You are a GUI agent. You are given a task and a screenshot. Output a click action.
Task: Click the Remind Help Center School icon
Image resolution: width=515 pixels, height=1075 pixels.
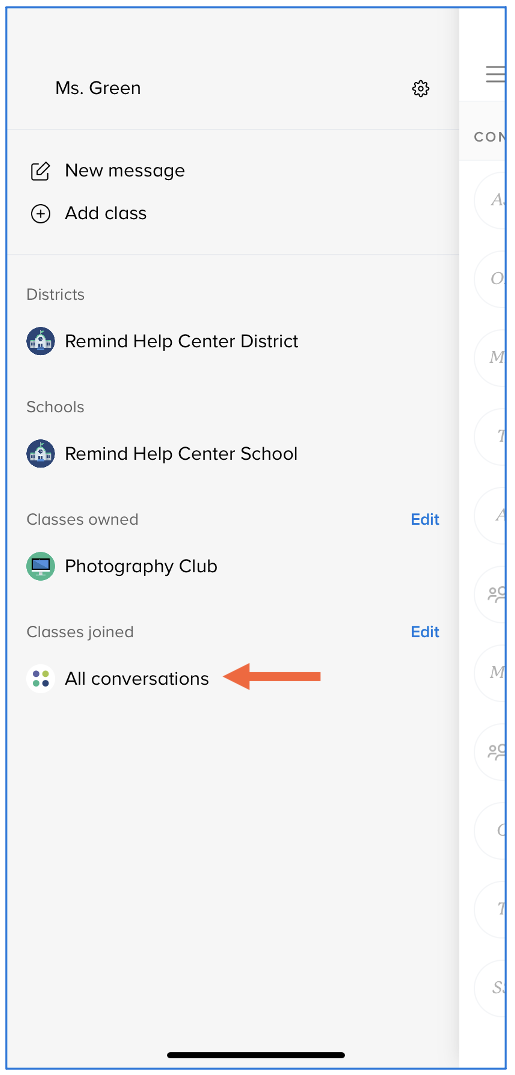(40, 454)
